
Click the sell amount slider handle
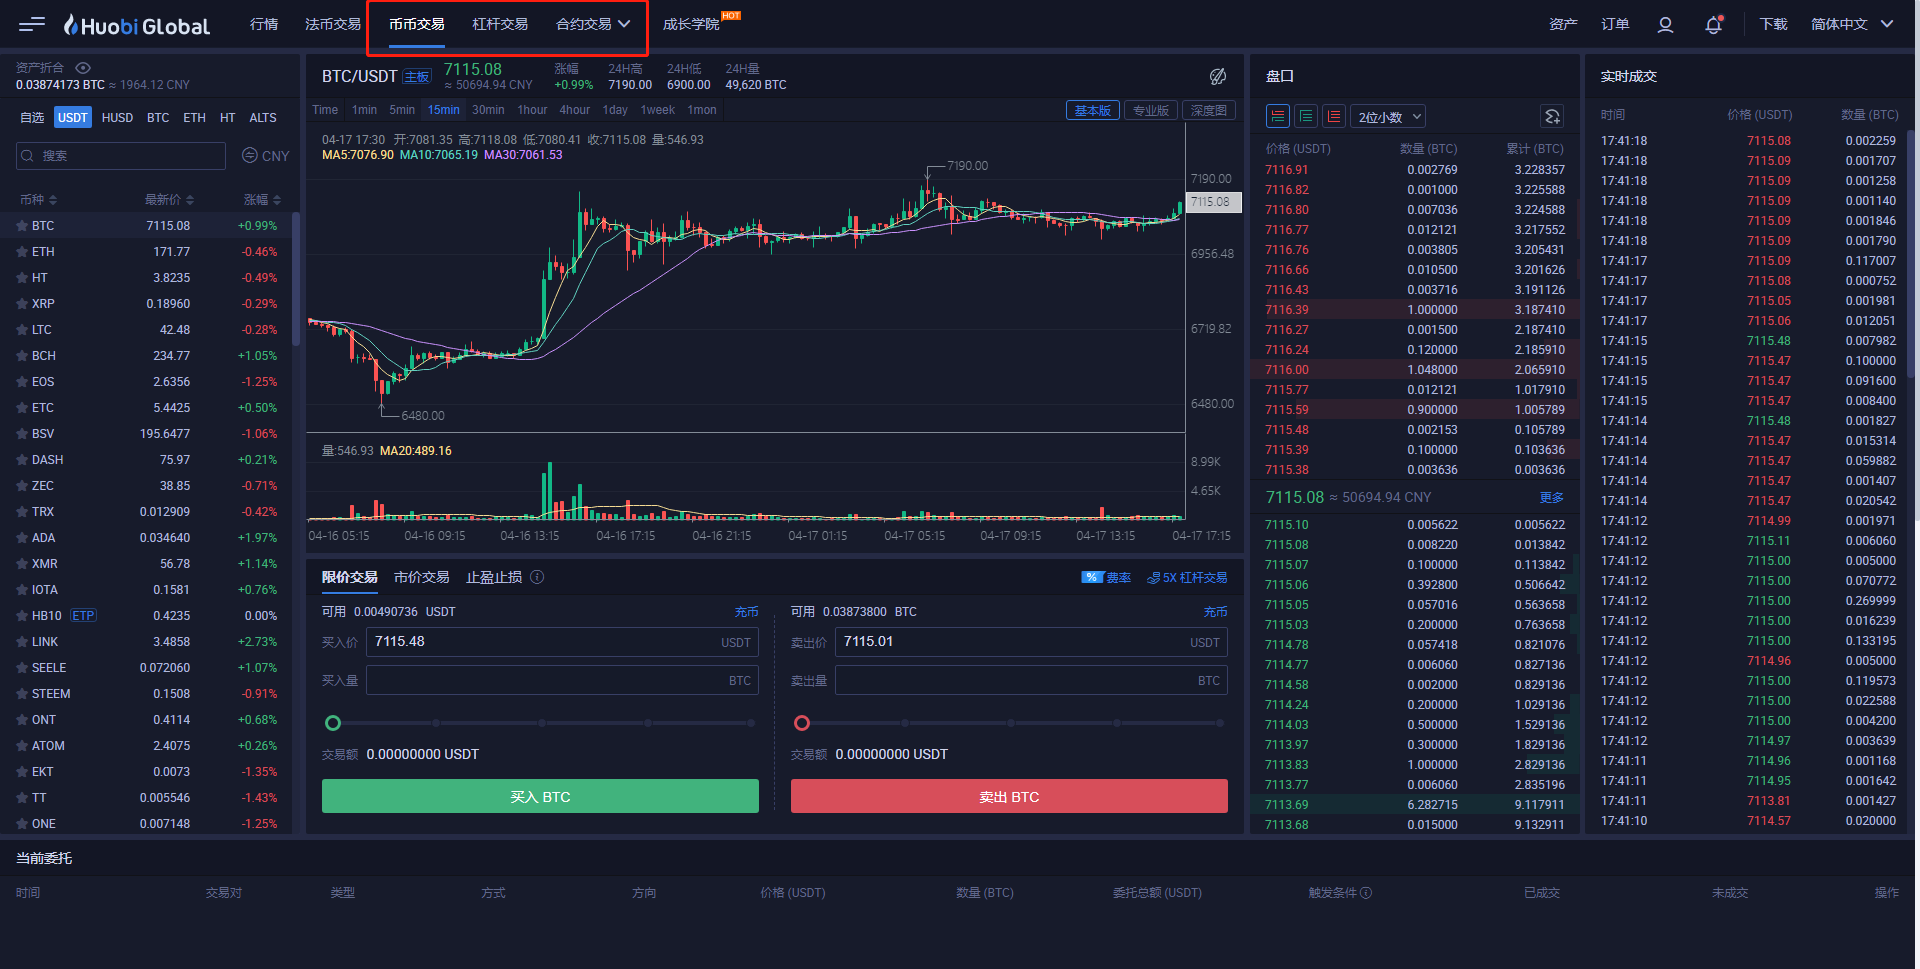(802, 723)
